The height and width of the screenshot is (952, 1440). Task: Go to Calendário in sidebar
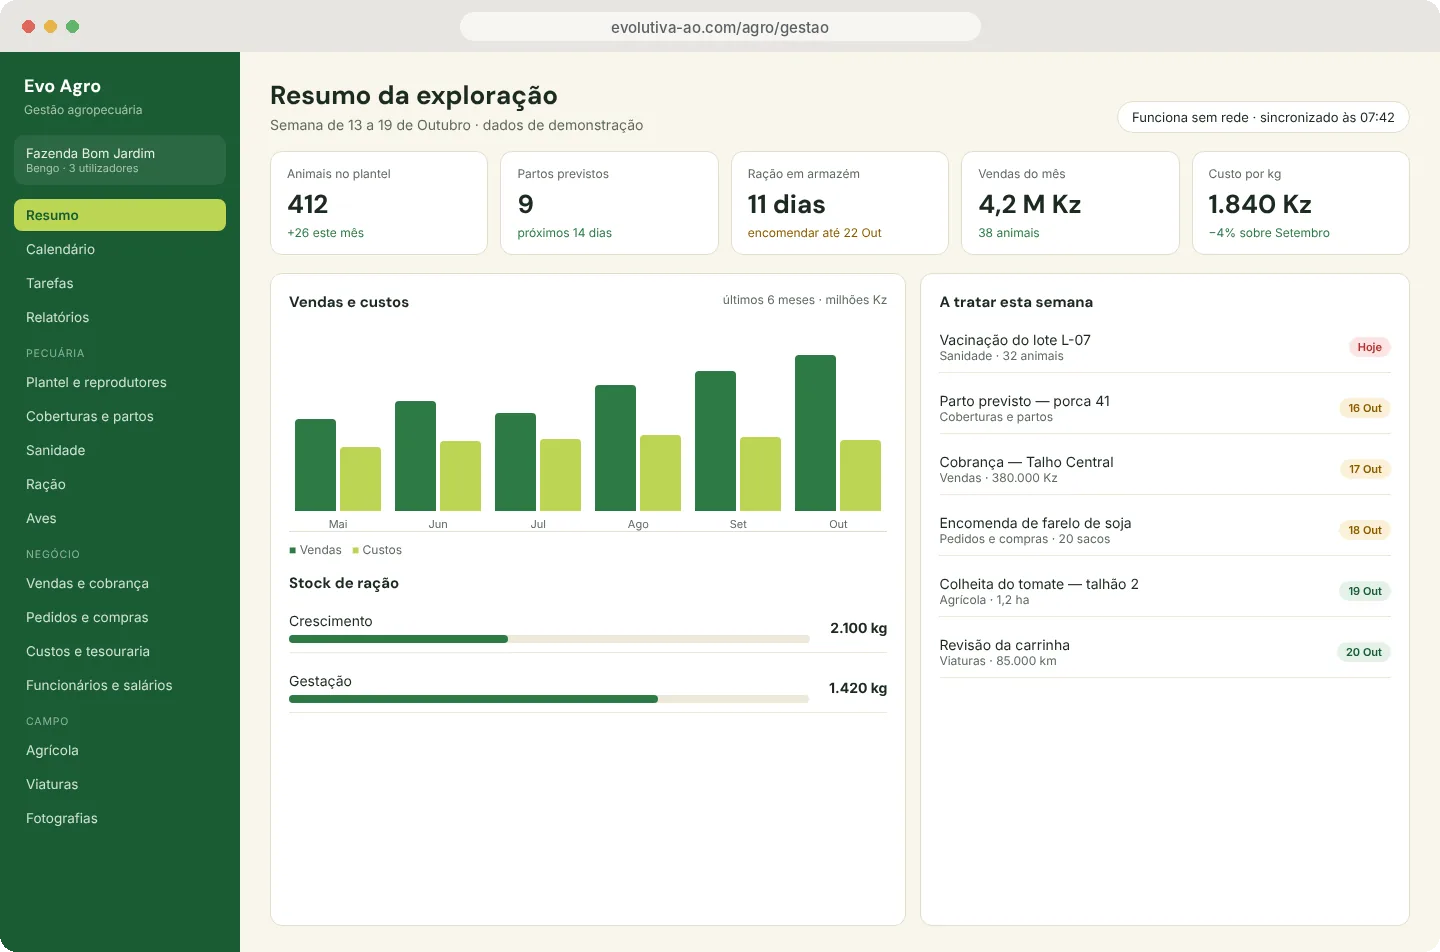[120, 249]
